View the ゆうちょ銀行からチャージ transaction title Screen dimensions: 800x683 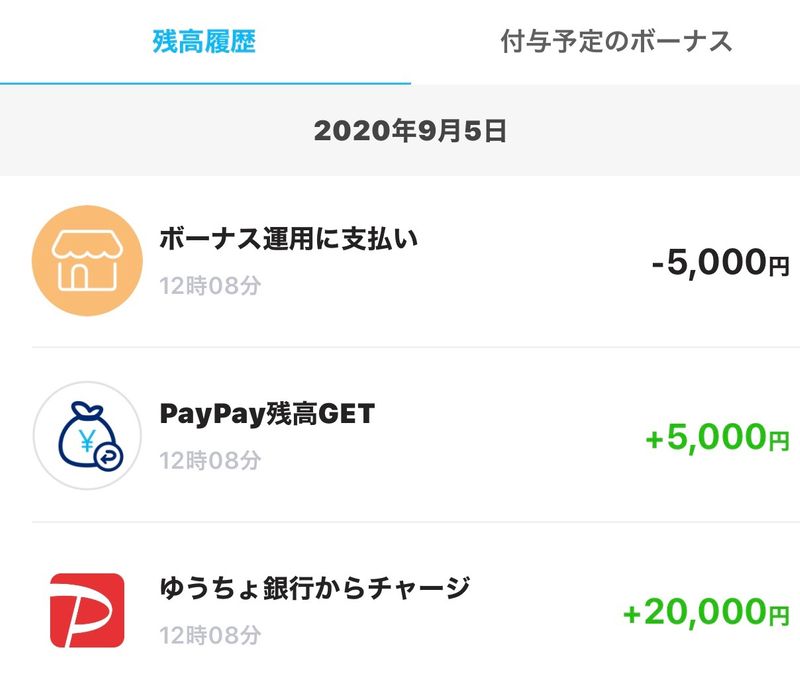pyautogui.click(x=315, y=588)
